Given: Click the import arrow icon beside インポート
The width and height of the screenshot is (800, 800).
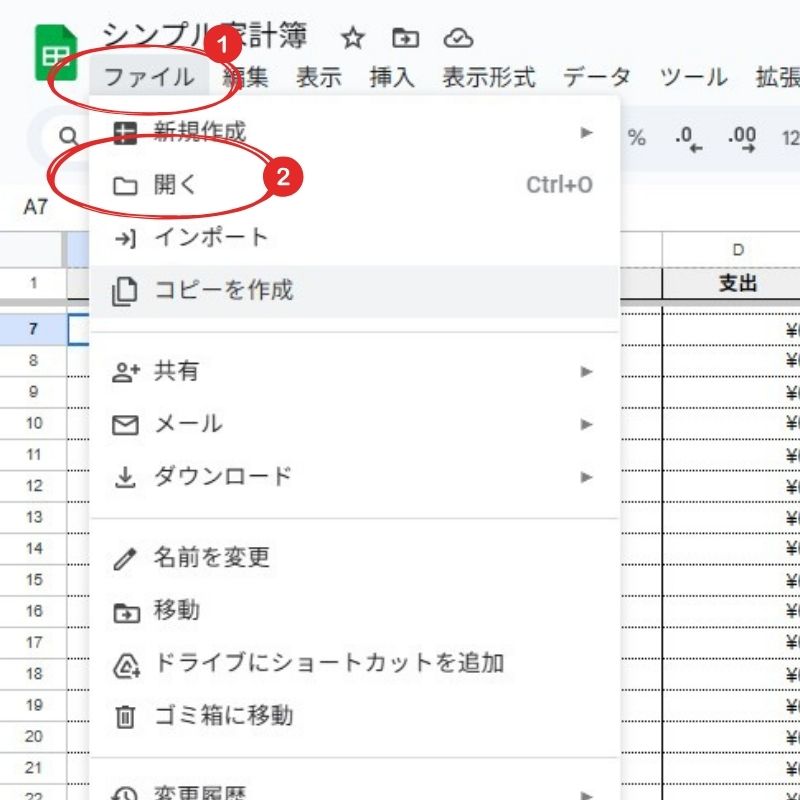Looking at the screenshot, I should click(x=125, y=238).
